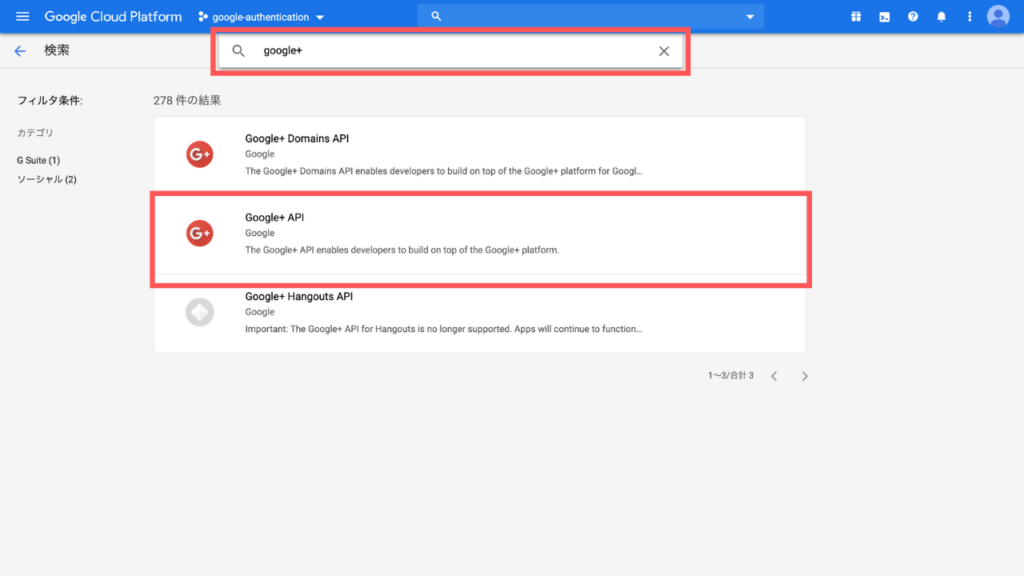Open your account avatar menu
The image size is (1024, 576).
(997, 16)
